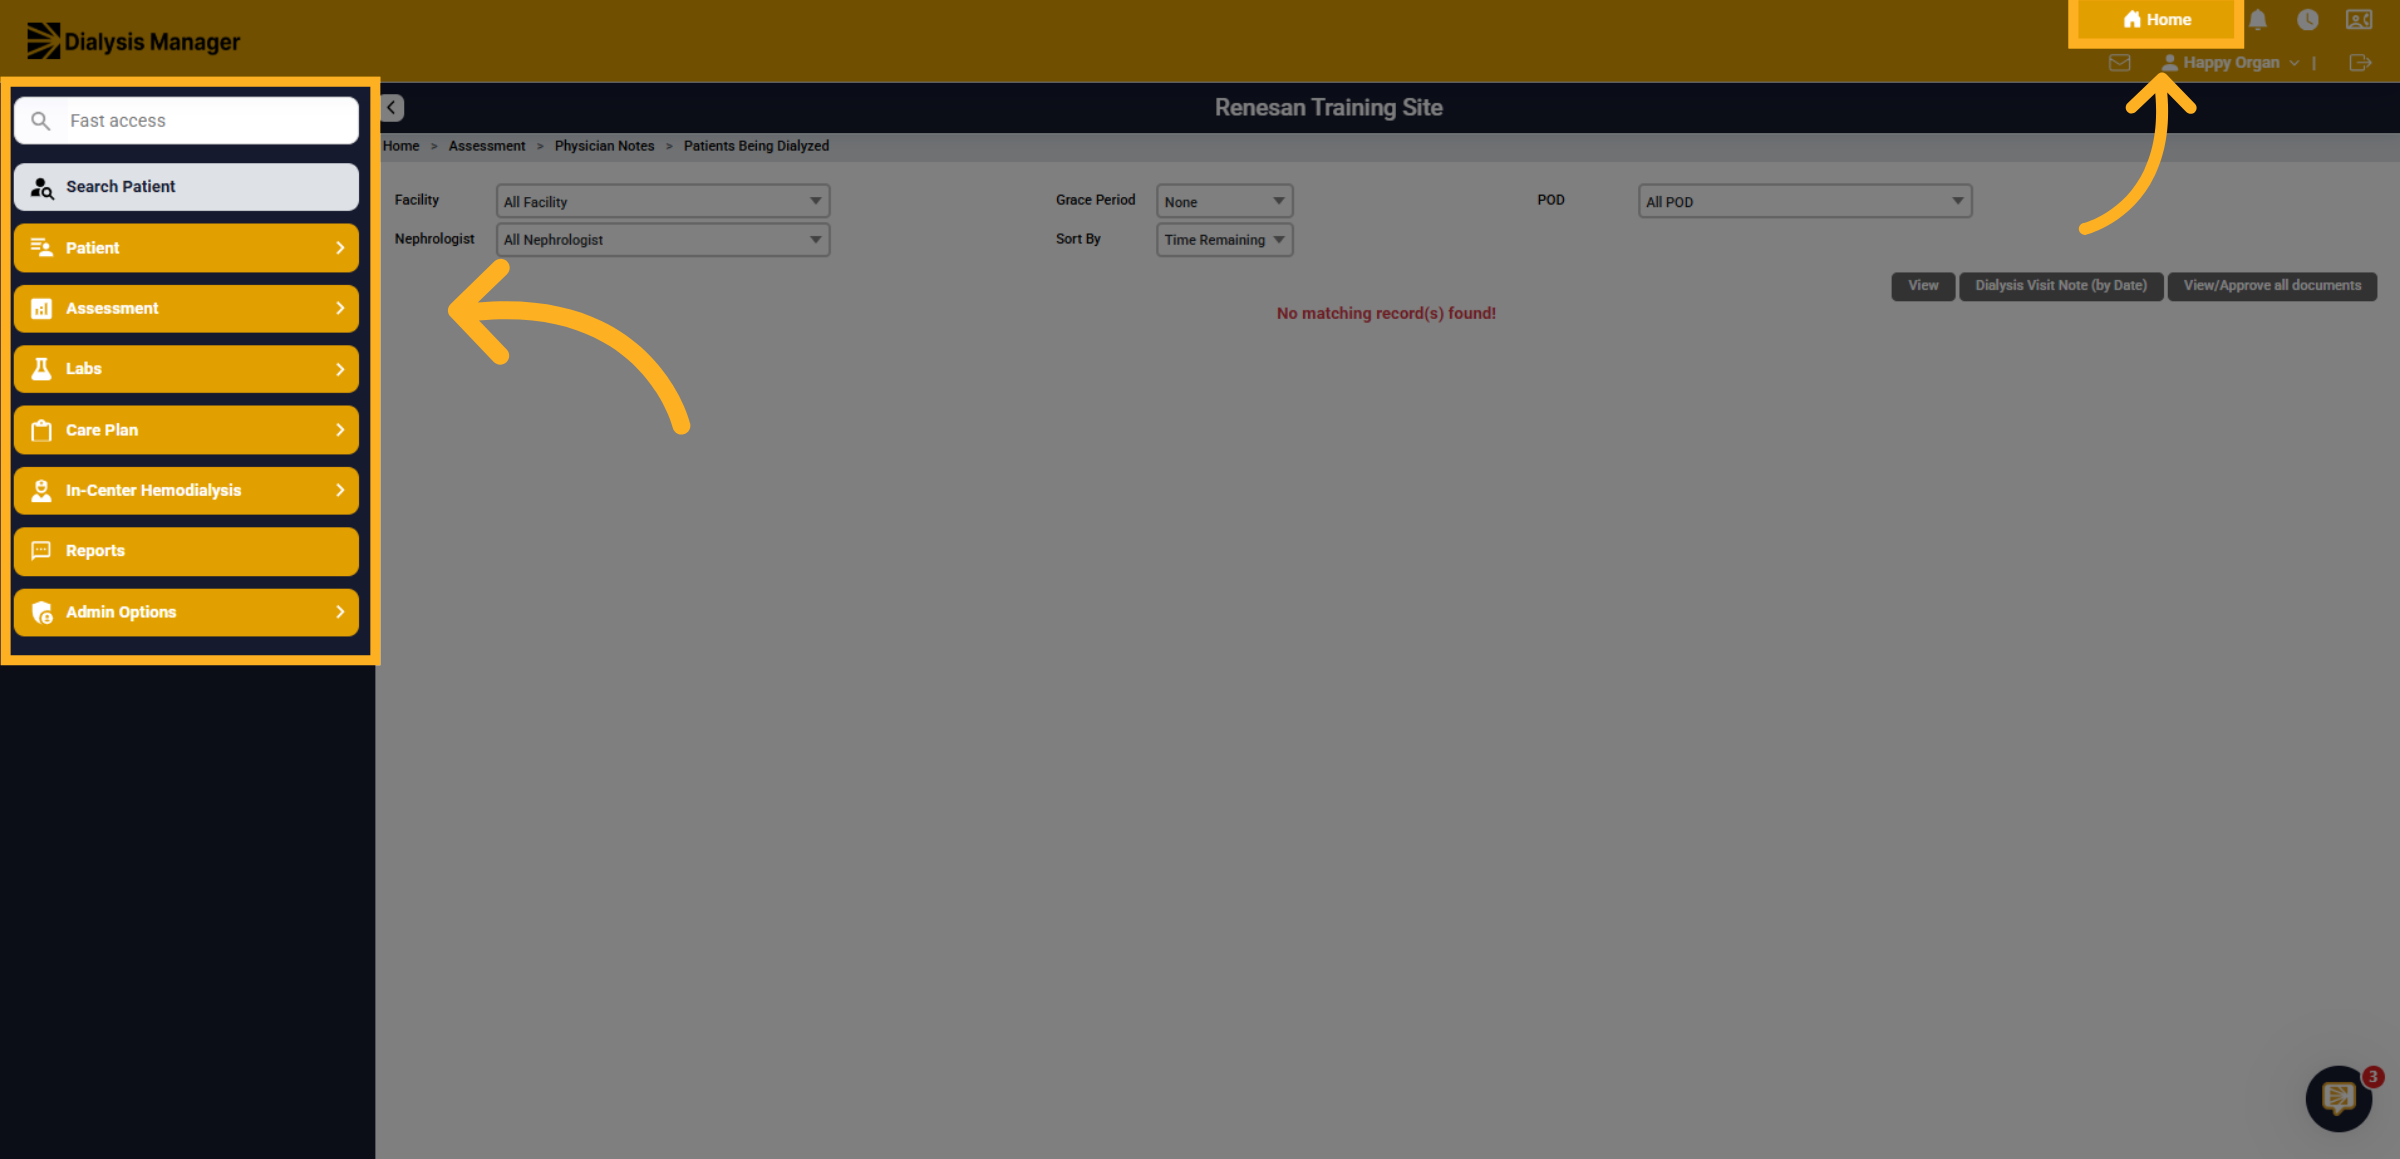Open the POD dropdown

click(x=1804, y=201)
